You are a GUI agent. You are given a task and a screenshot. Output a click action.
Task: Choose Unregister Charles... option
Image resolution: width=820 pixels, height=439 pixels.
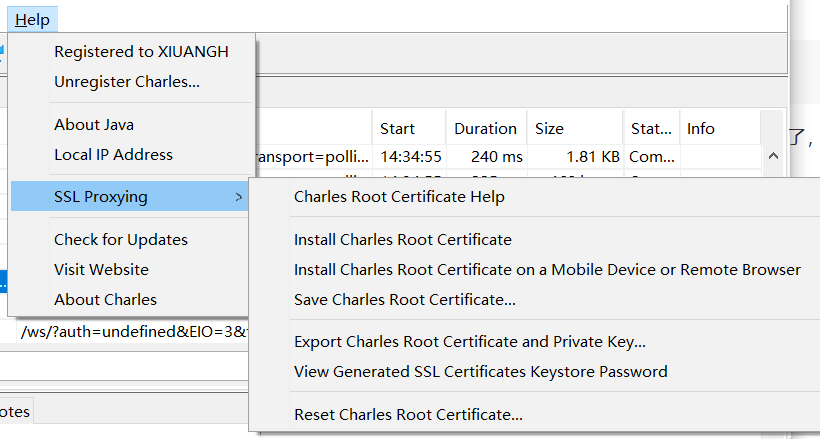point(127,82)
